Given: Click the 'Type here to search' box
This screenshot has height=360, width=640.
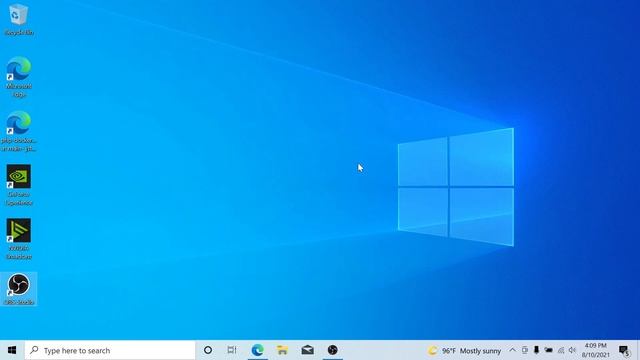Looking at the screenshot, I should tap(110, 350).
